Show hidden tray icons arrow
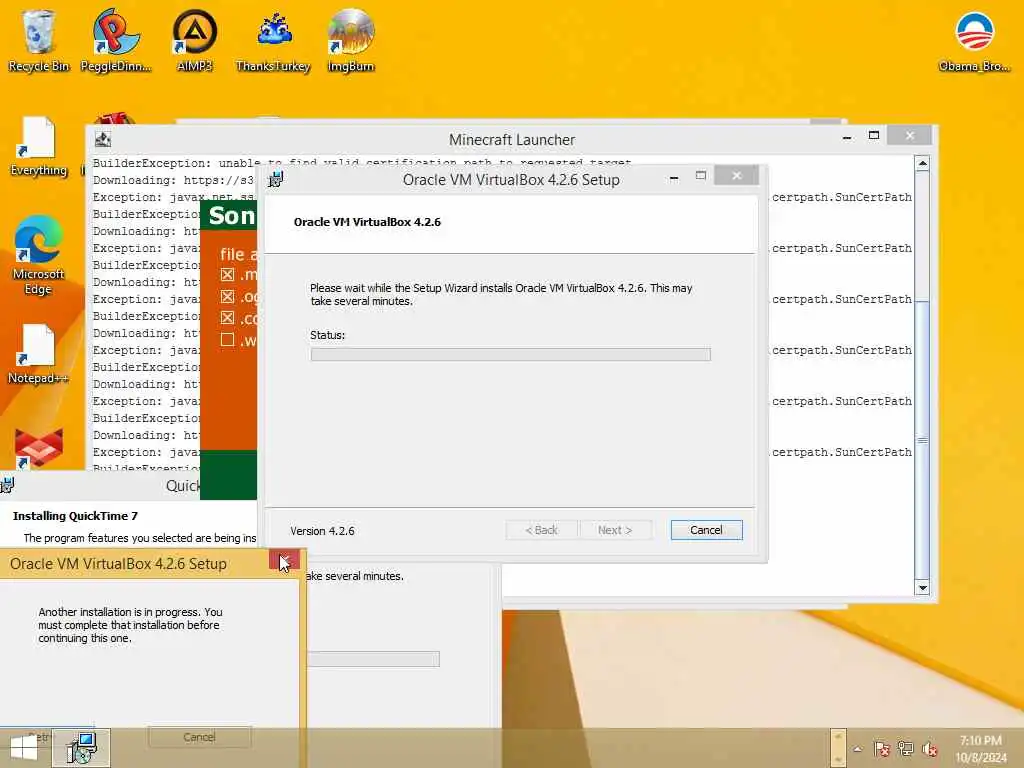 pos(857,749)
